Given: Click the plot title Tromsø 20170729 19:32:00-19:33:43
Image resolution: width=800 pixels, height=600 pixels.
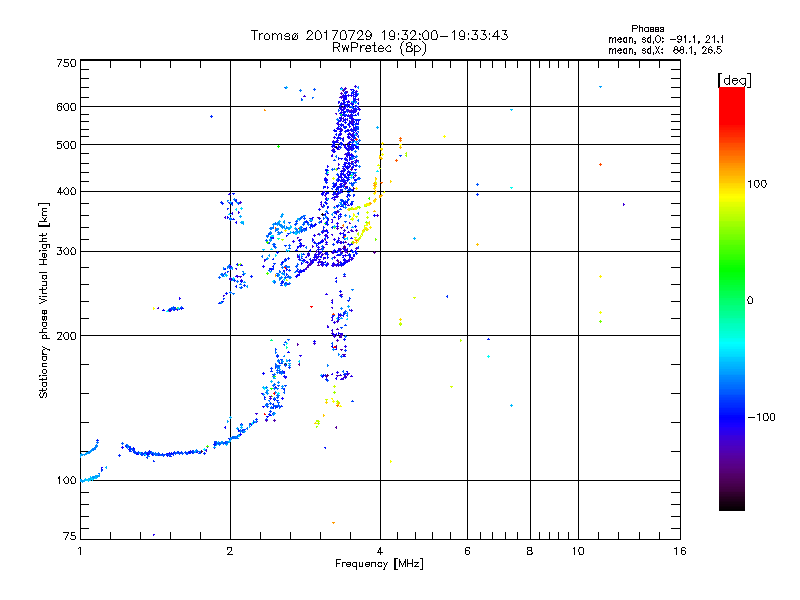Looking at the screenshot, I should (x=379, y=35).
